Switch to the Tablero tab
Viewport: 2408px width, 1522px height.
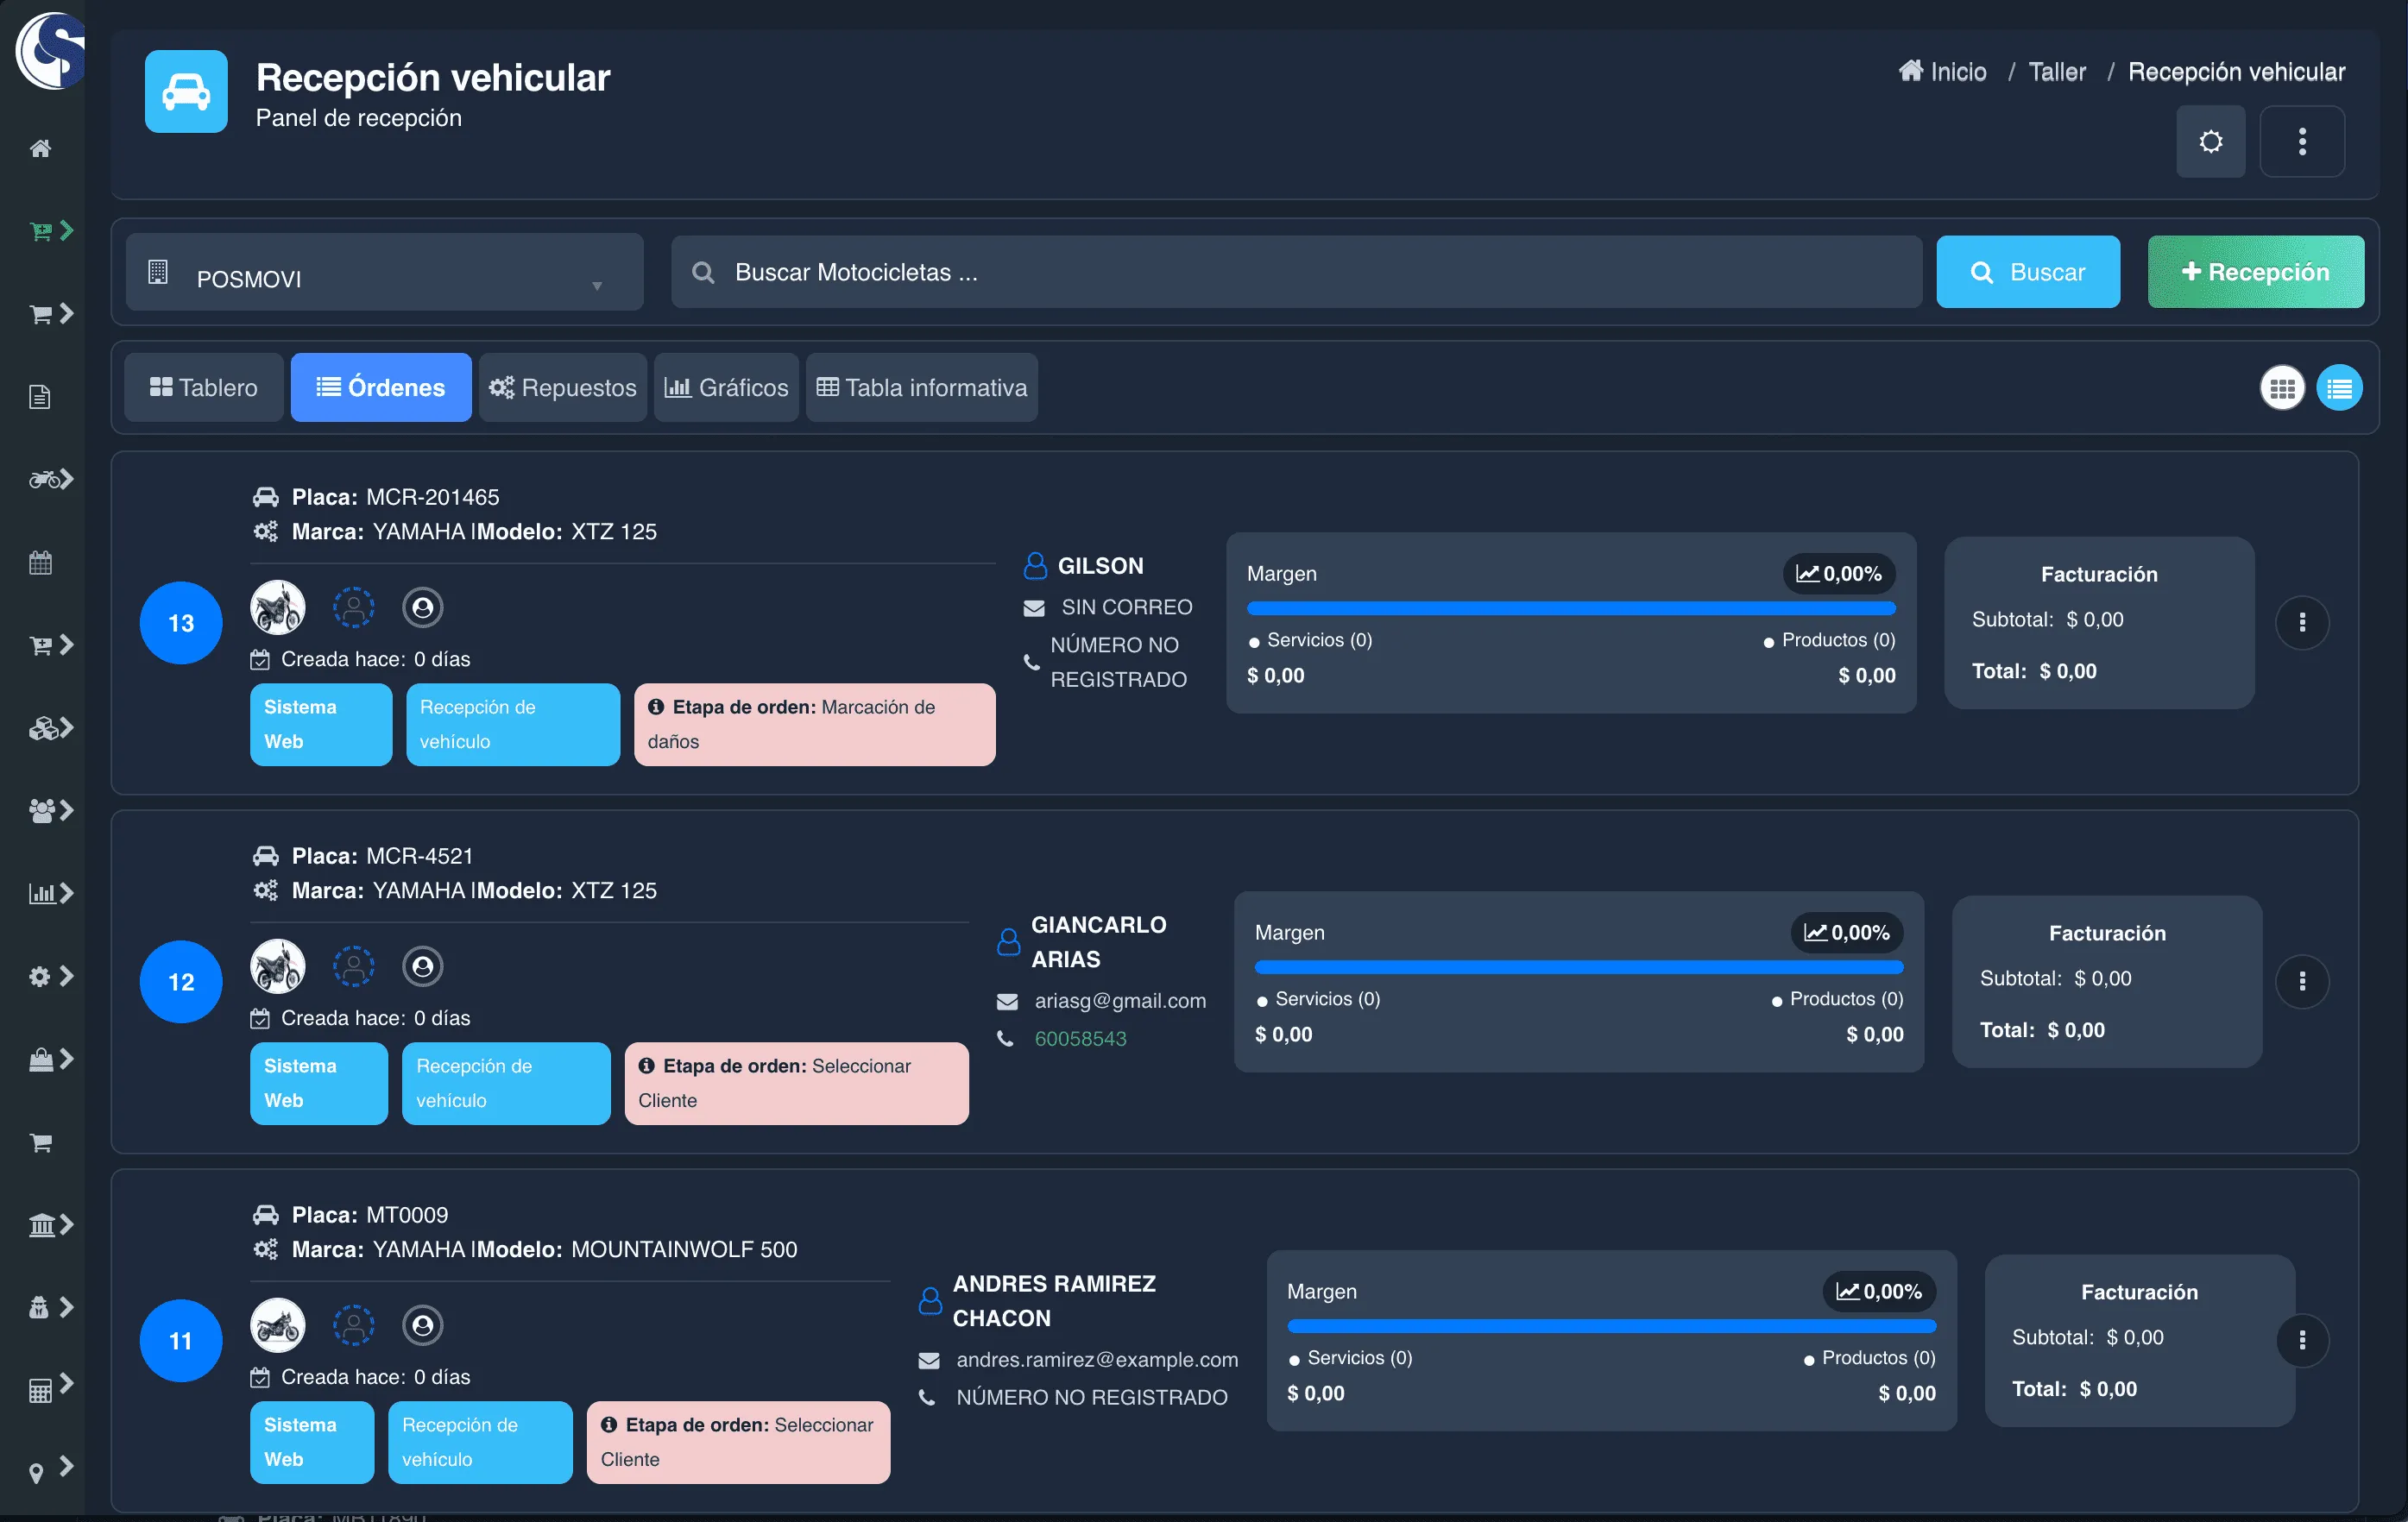(204, 388)
